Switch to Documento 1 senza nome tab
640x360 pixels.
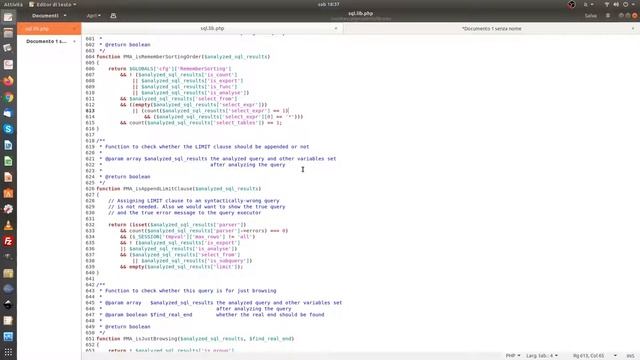pos(491,29)
